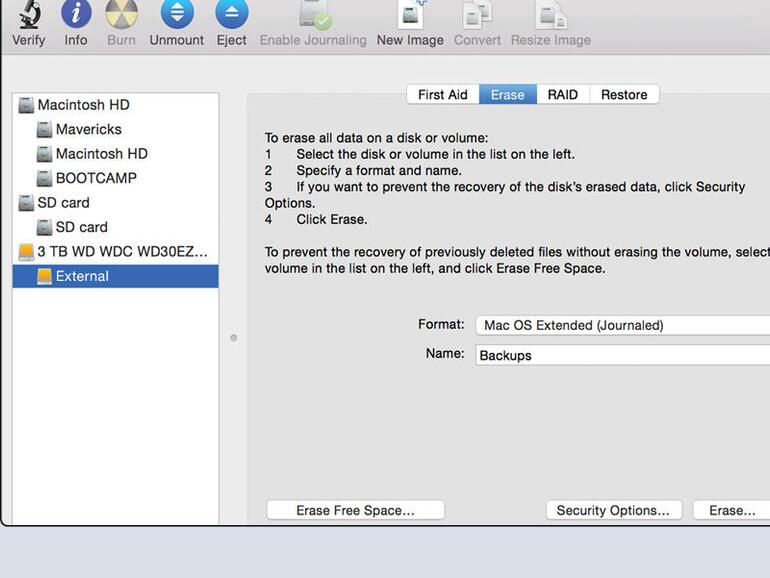The height and width of the screenshot is (578, 770).
Task: Open Security Options
Action: coord(614,510)
